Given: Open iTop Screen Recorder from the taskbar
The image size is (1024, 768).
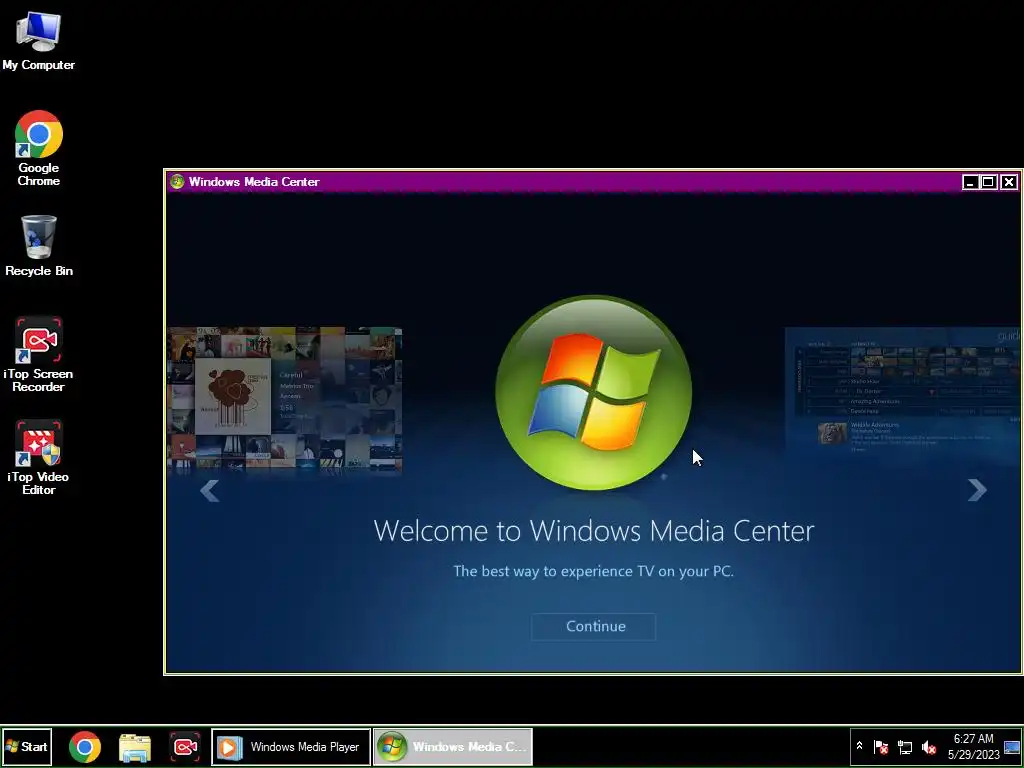Looking at the screenshot, I should tap(185, 747).
